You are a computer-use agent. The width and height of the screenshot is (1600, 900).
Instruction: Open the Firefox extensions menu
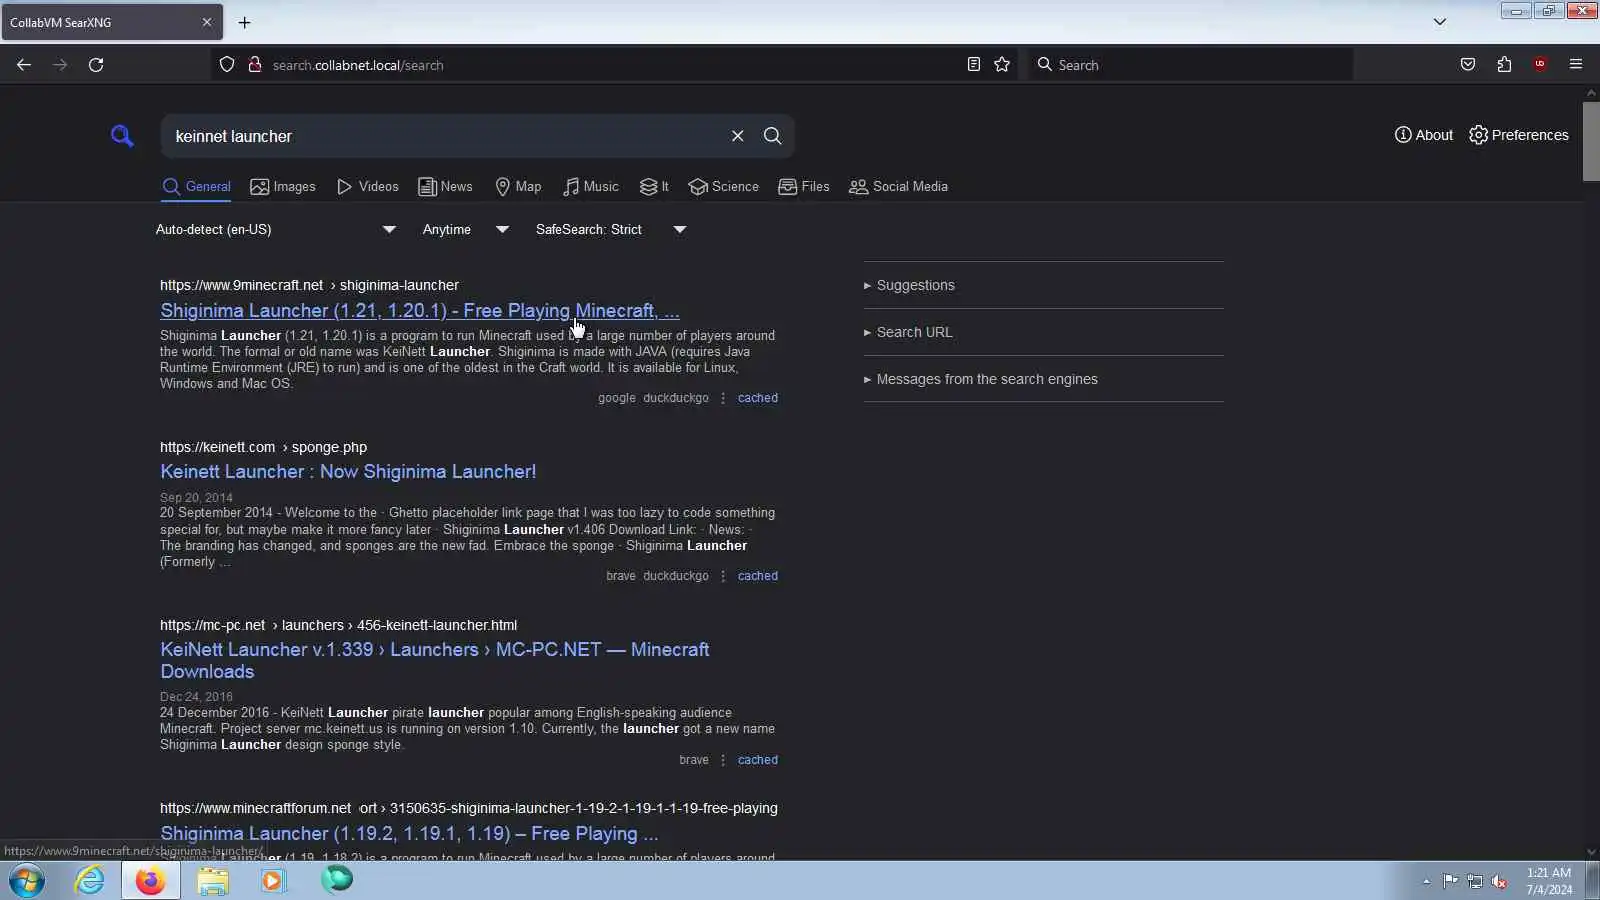click(x=1504, y=65)
